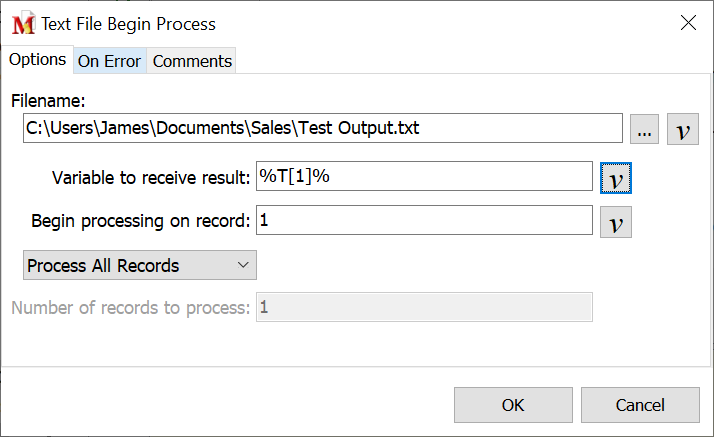
Task: Open variable picker for the result variable
Action: pyautogui.click(x=616, y=178)
